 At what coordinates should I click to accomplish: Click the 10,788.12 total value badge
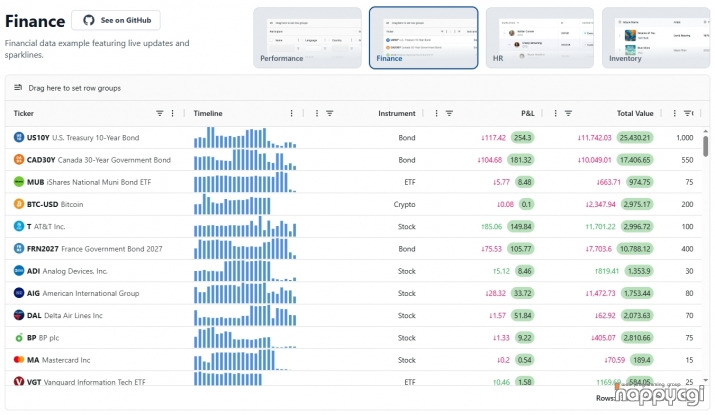click(x=635, y=249)
